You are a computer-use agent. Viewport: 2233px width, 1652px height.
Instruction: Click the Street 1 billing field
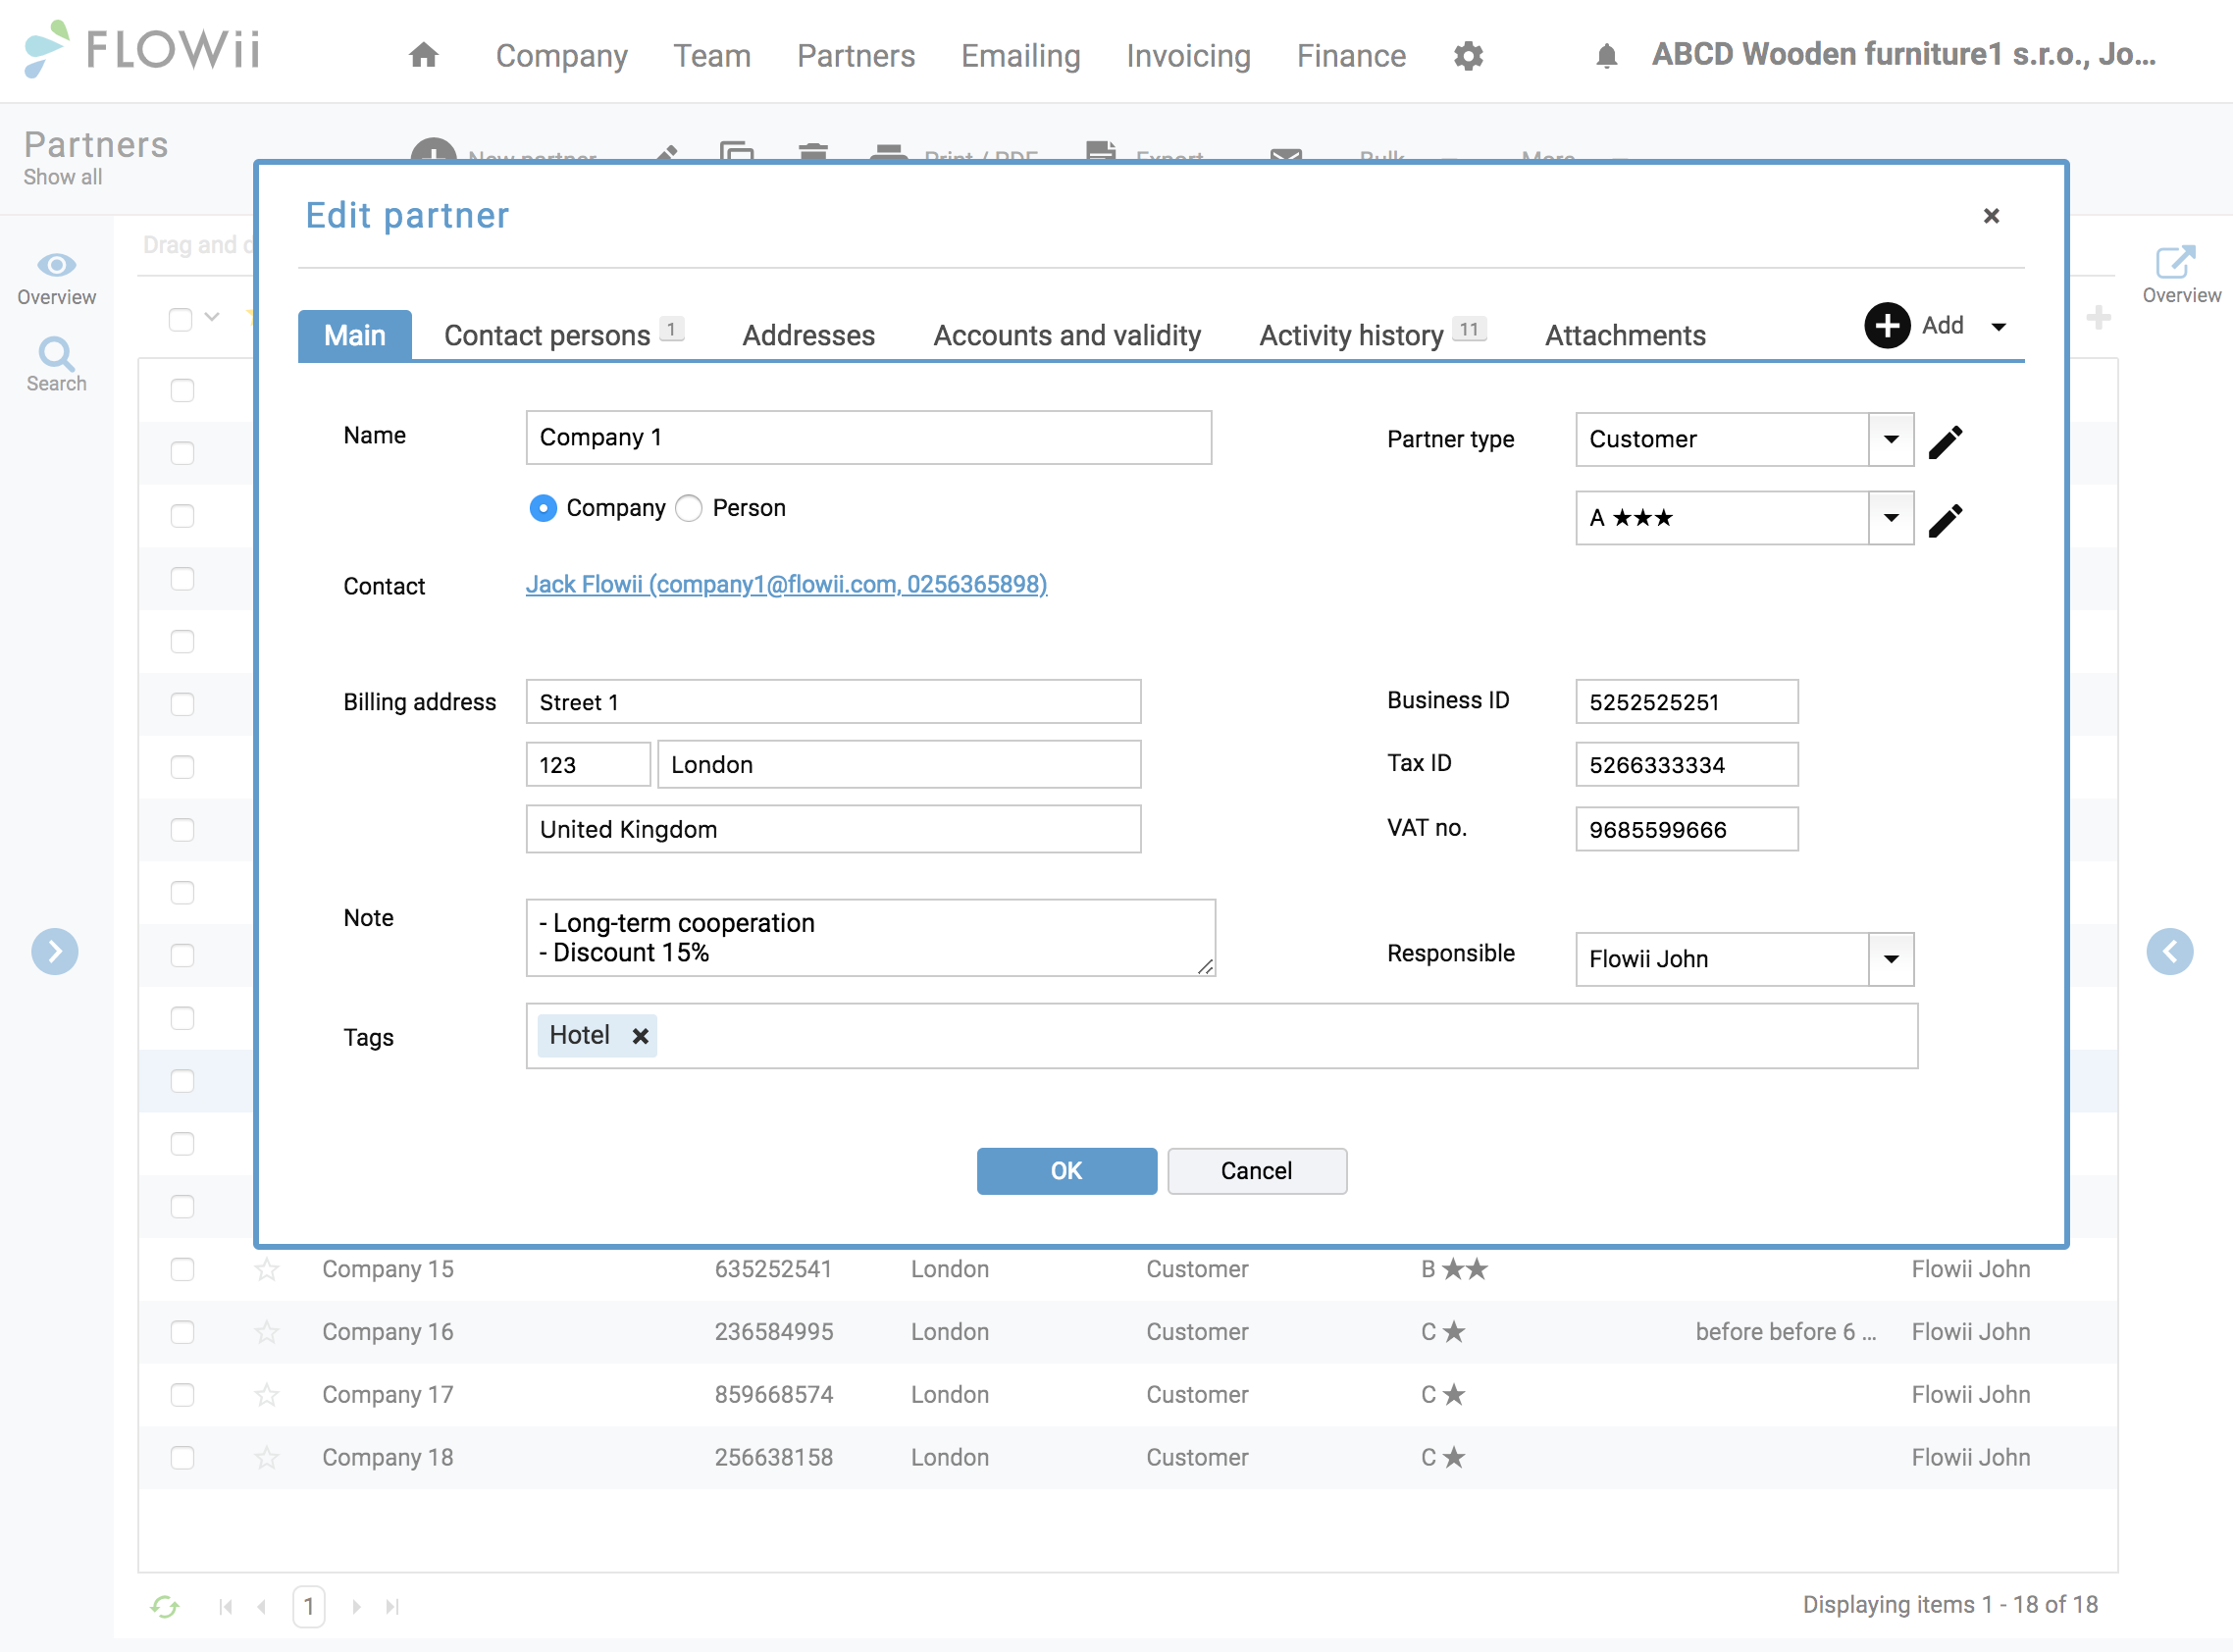click(833, 702)
